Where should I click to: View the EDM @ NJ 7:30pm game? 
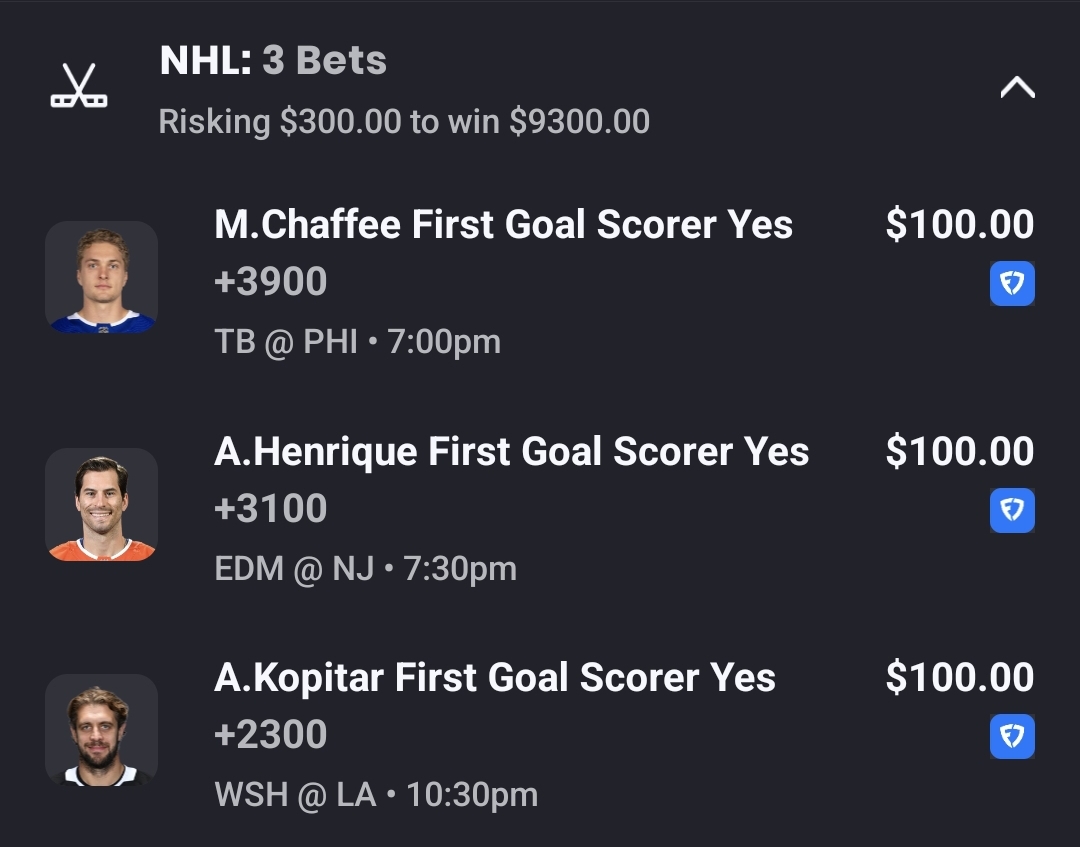(x=365, y=569)
